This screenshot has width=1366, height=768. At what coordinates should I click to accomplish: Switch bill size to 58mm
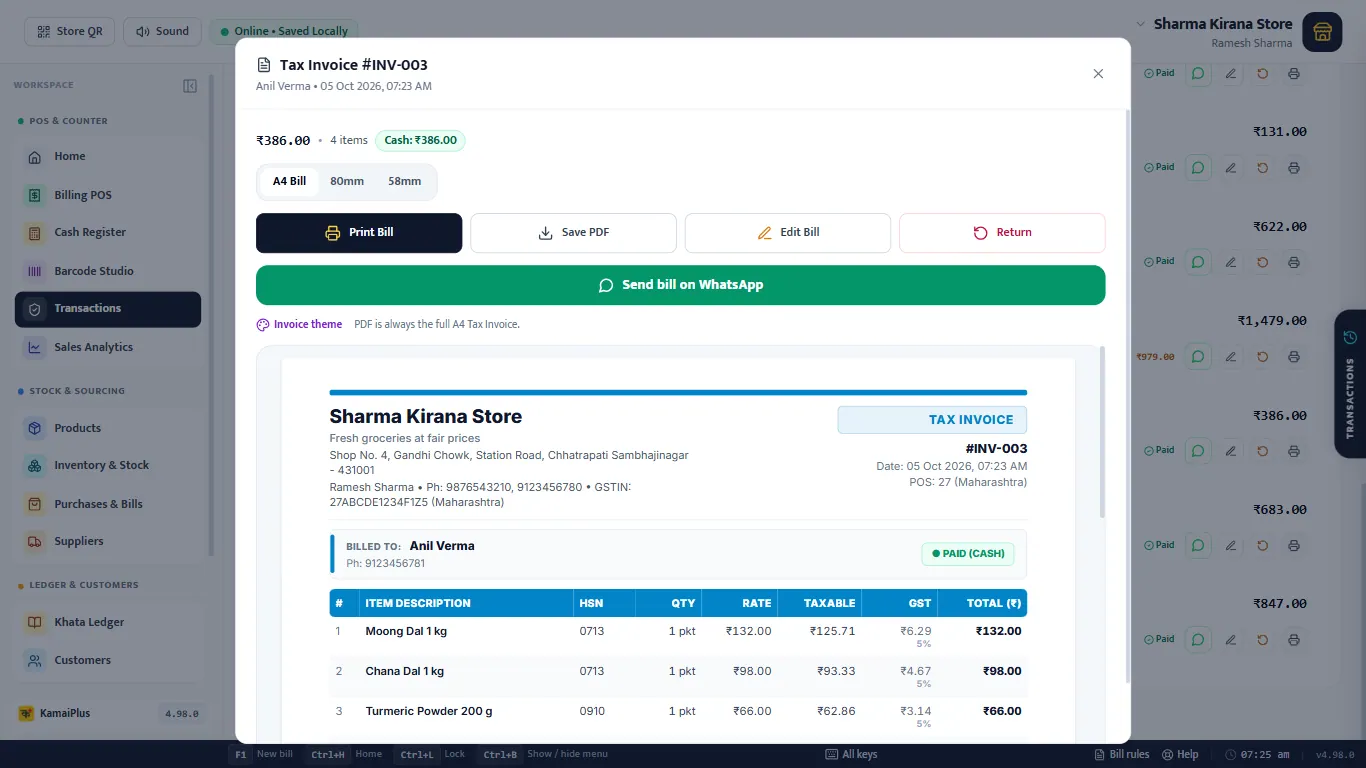point(405,182)
